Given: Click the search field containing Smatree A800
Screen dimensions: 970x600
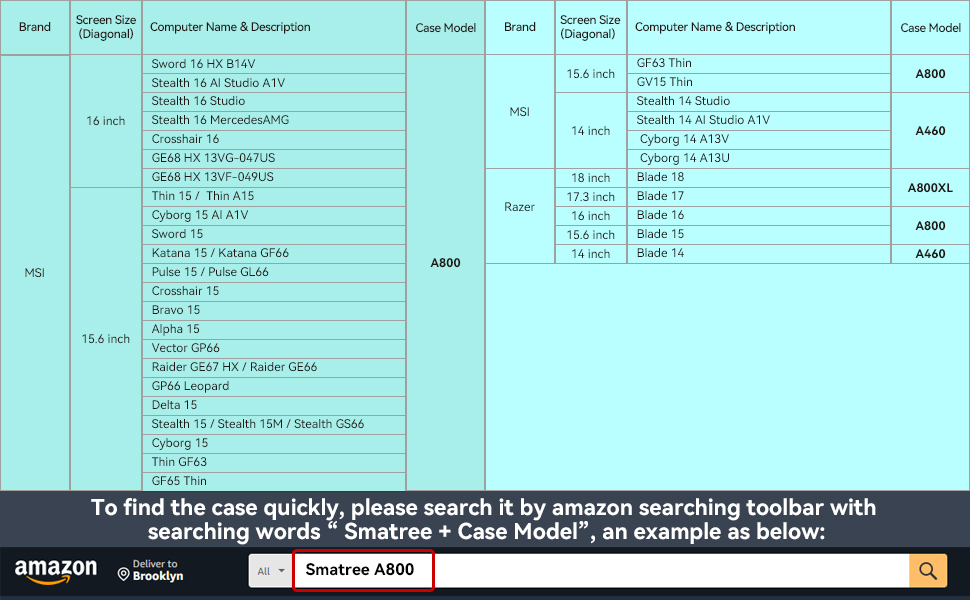Looking at the screenshot, I should [x=600, y=571].
